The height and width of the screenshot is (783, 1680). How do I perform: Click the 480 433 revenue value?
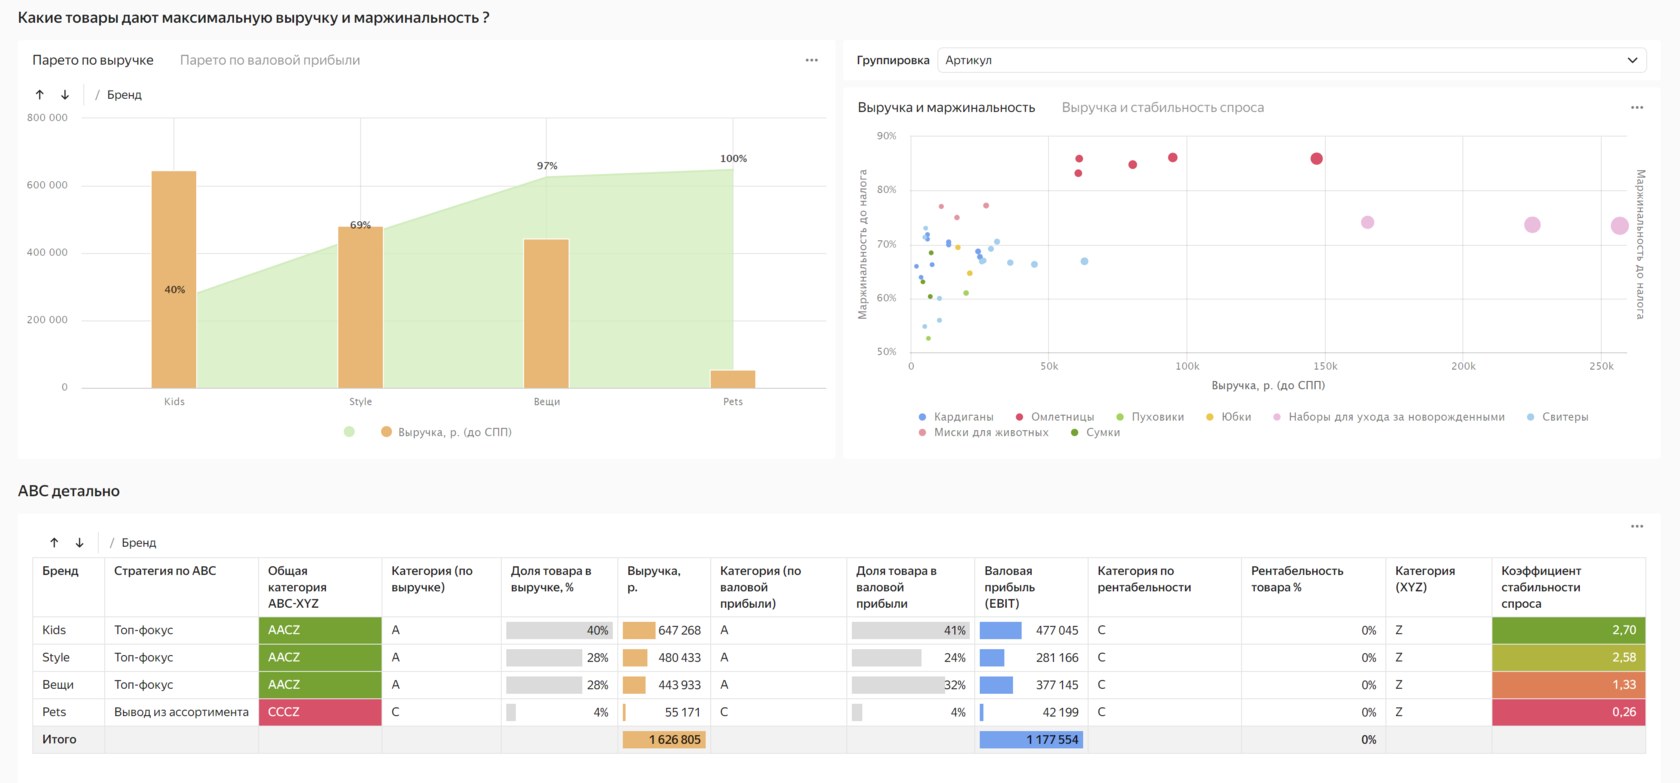pos(680,657)
